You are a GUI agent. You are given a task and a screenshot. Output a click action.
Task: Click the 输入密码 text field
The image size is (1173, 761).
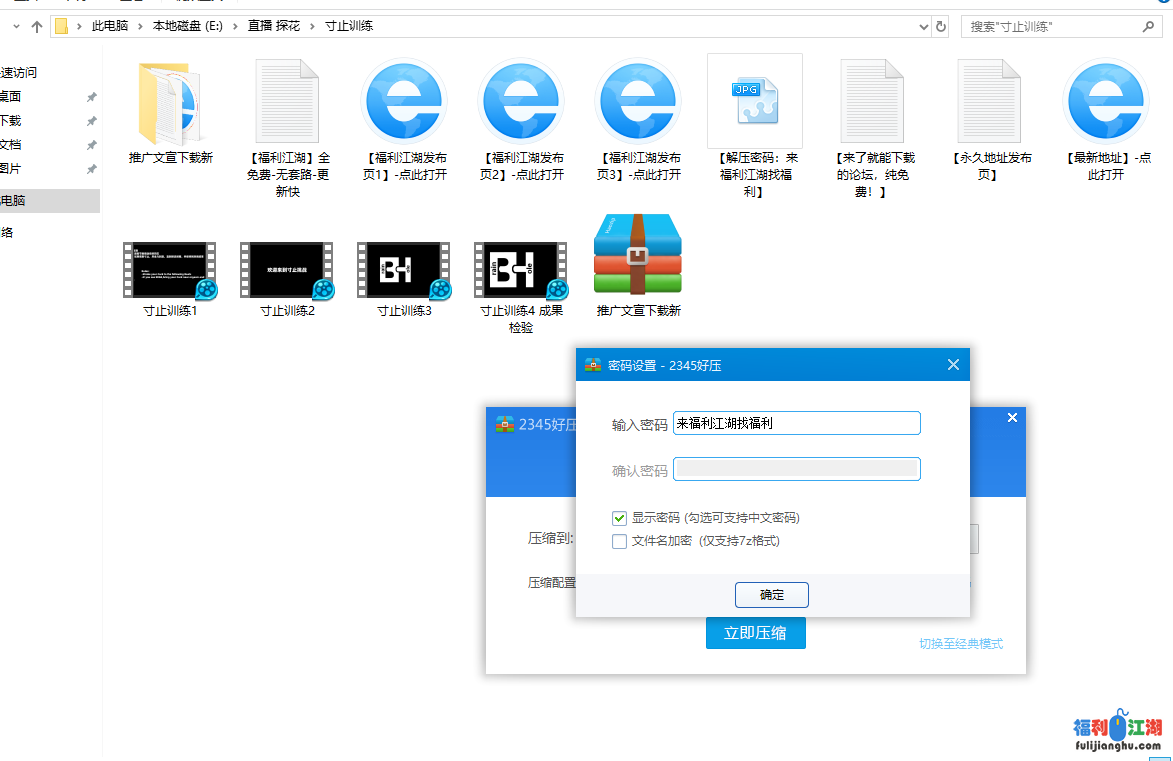pyautogui.click(x=796, y=423)
